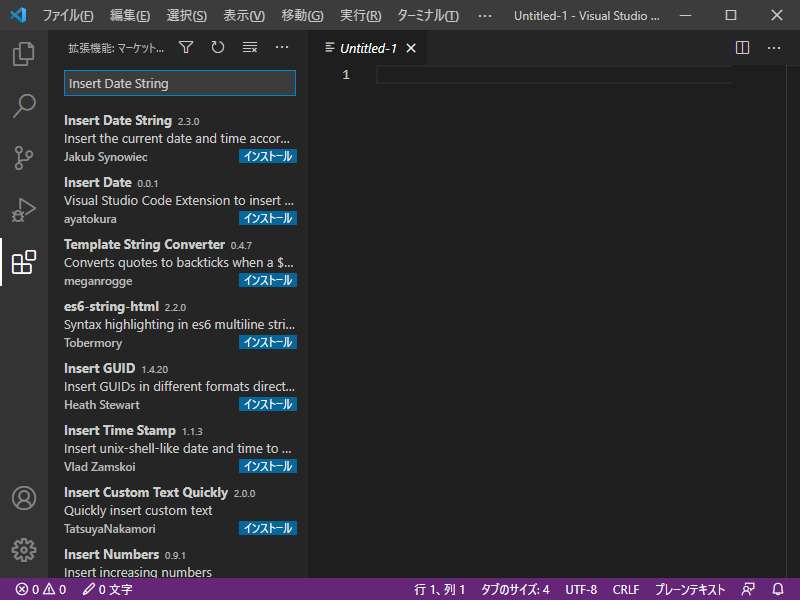Filter extensions with the funnel icon
This screenshot has height=600, width=800.
[x=186, y=47]
